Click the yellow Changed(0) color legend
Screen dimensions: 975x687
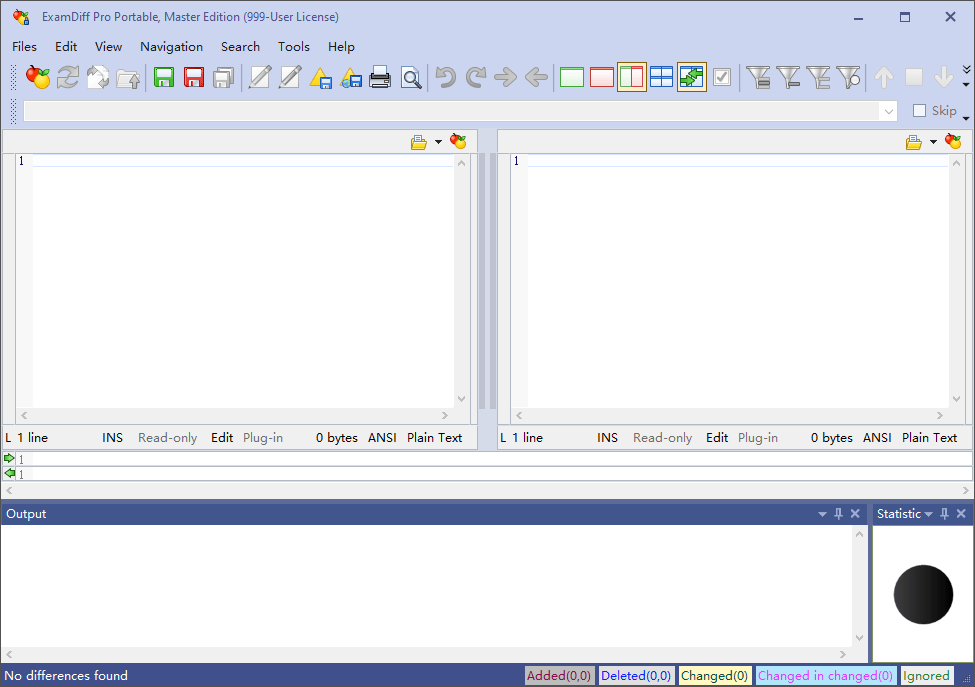coord(714,676)
